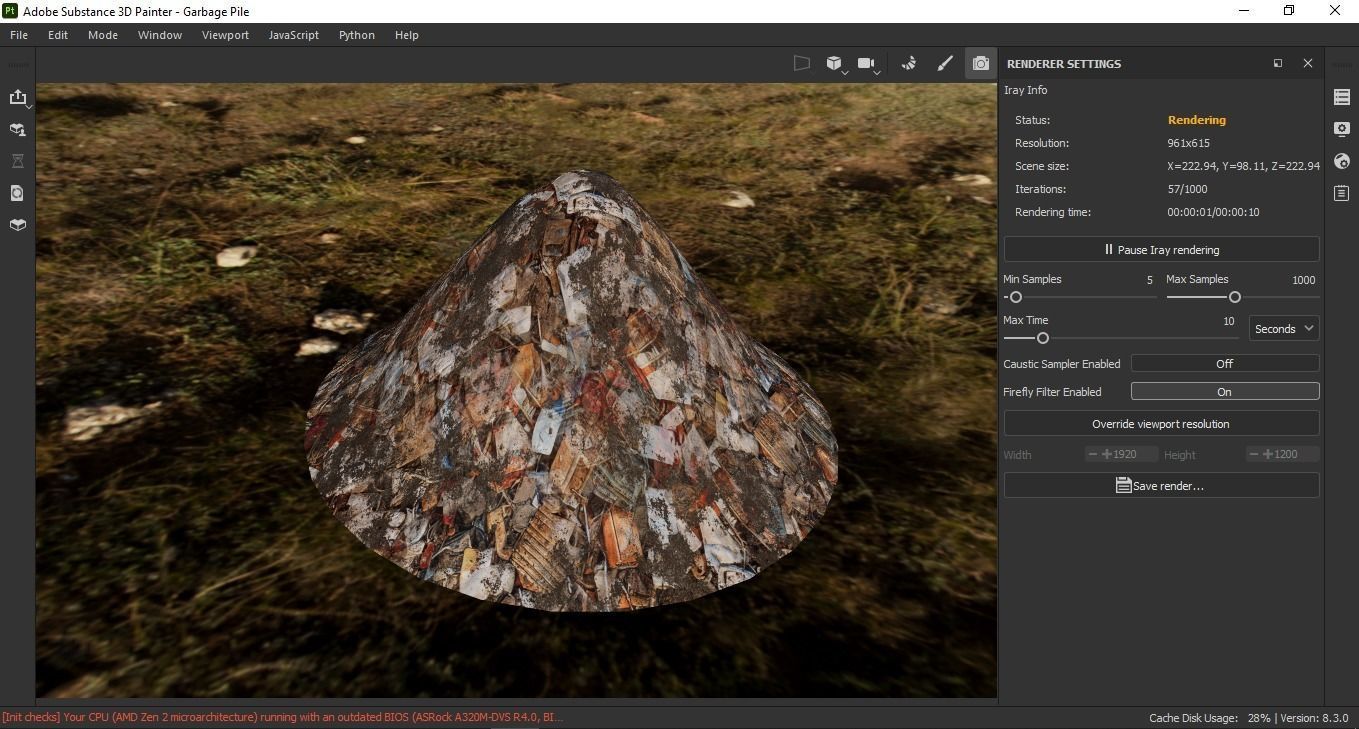Click Save render button
Screen dimensions: 1359x729
(x=1161, y=486)
